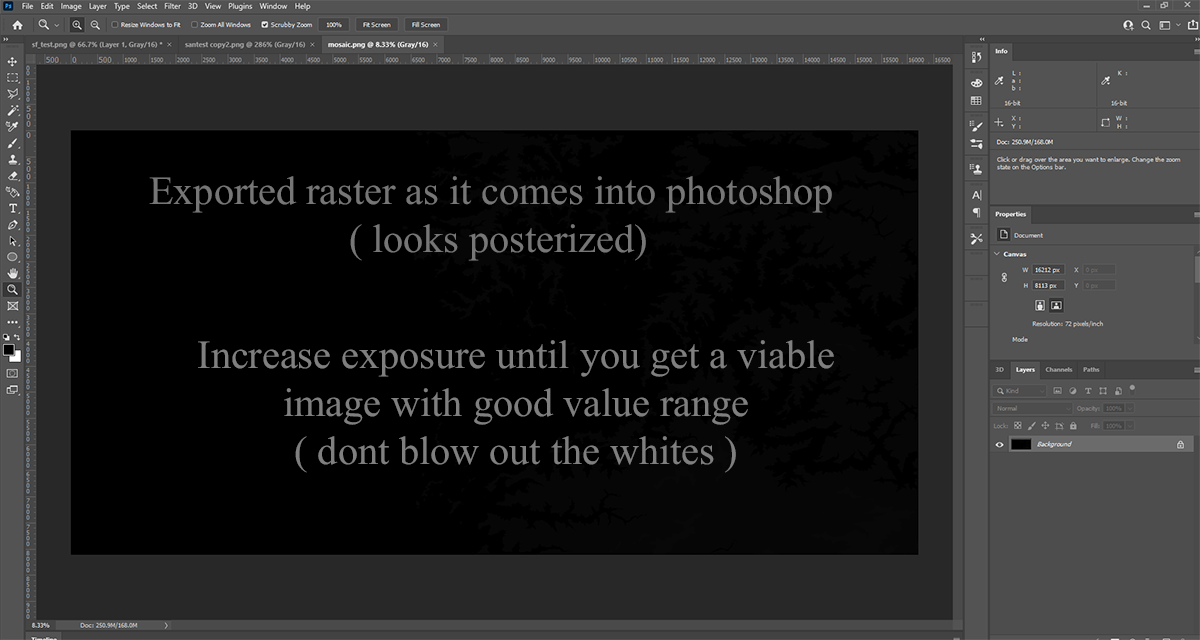1200x640 pixels.
Task: Toggle lock all padlock in Lock row
Action: (1071, 426)
